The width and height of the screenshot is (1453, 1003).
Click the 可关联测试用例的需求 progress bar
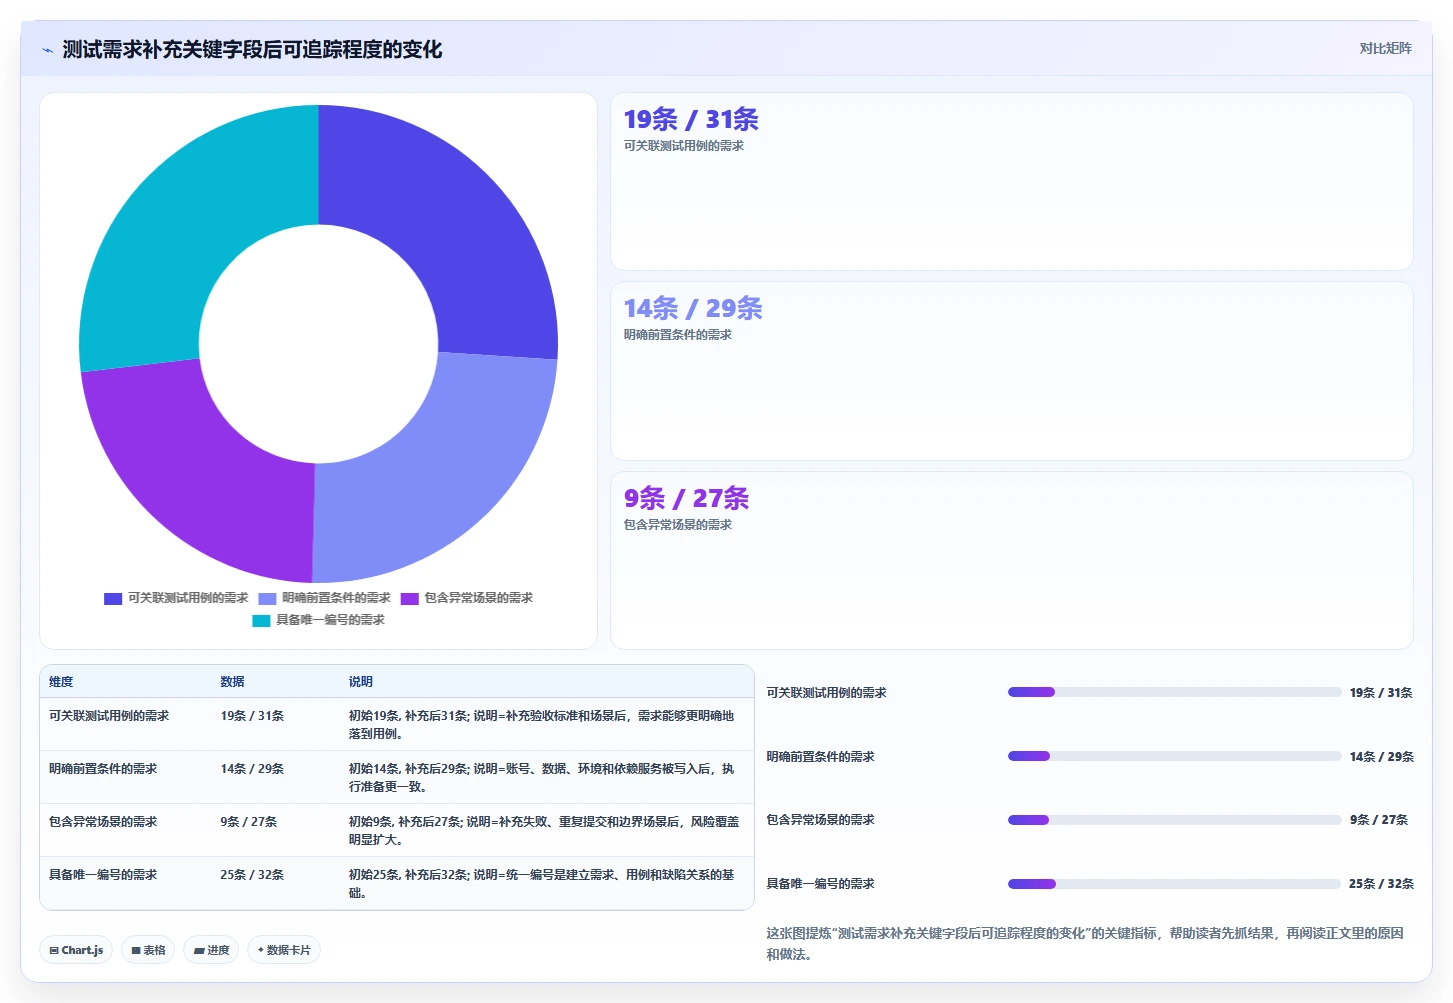coord(1174,692)
